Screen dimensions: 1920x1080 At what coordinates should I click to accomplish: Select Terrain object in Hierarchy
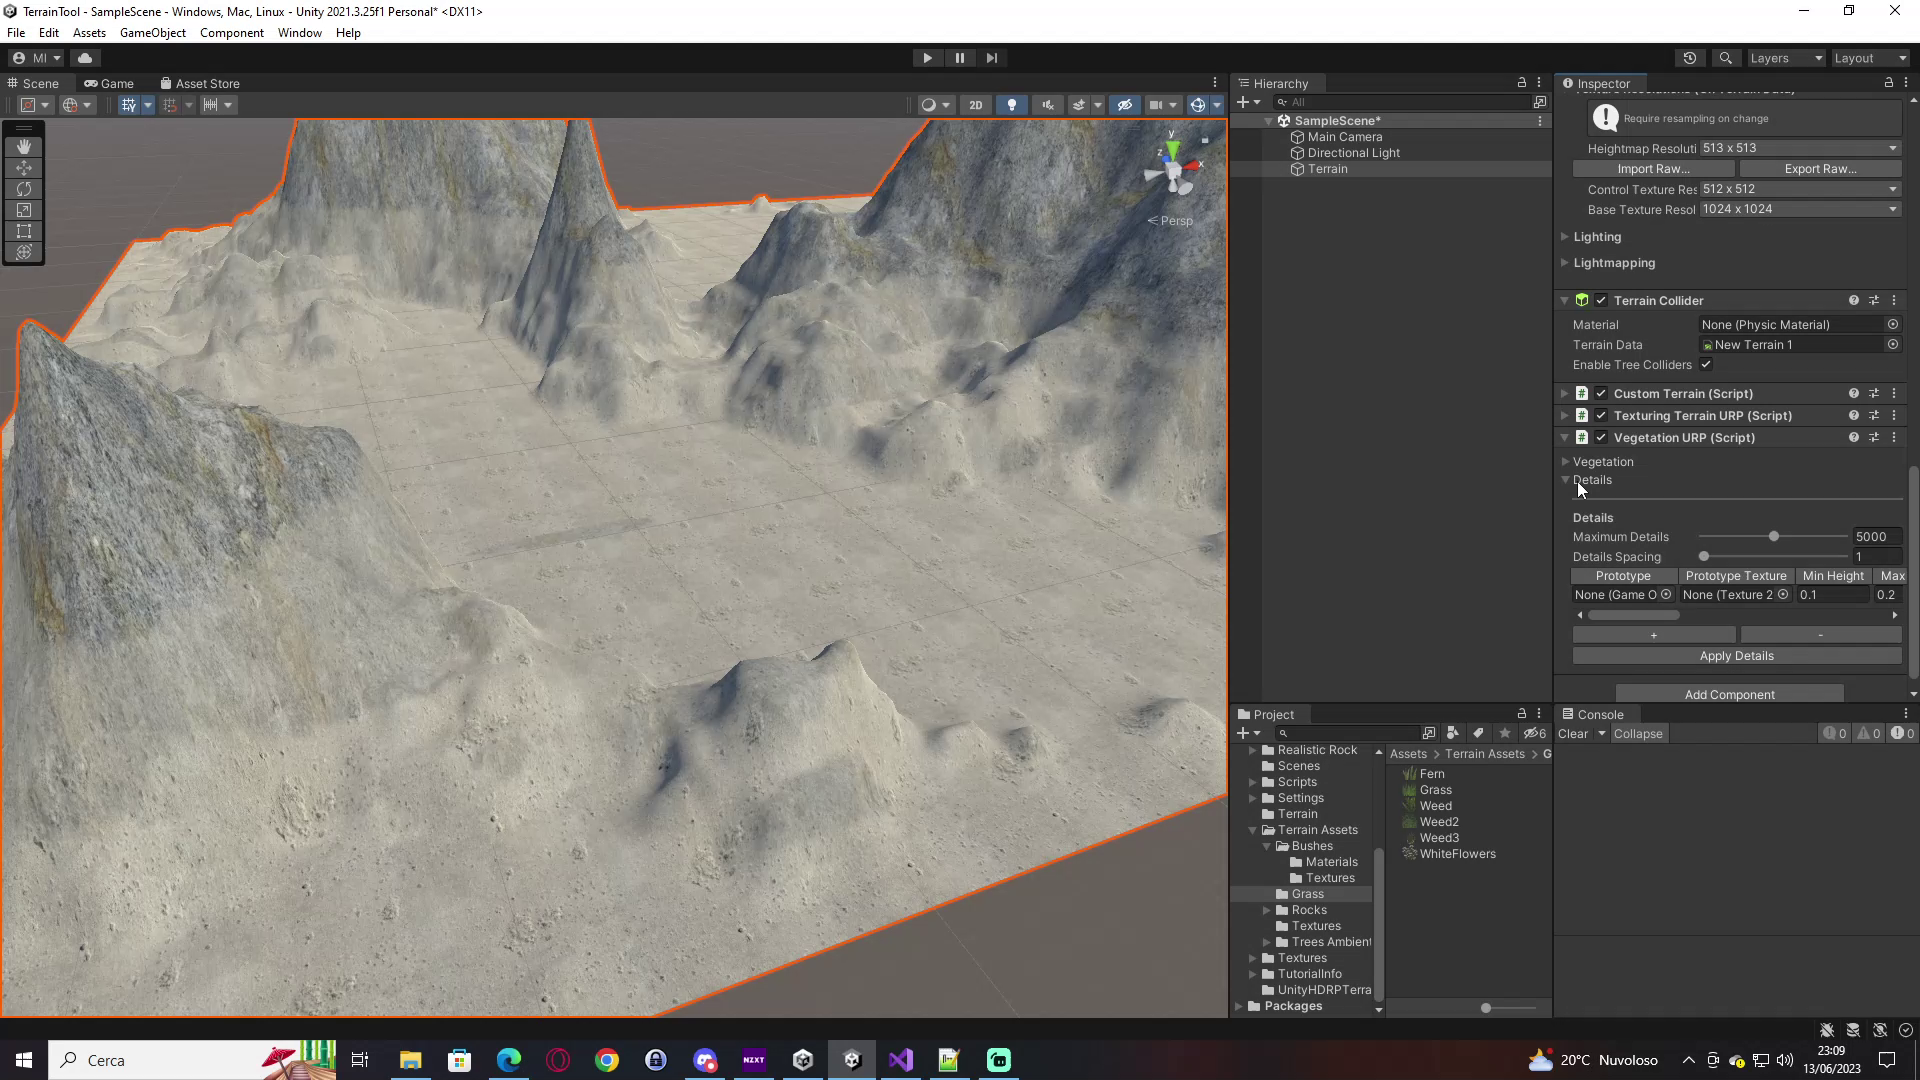pos(1327,169)
